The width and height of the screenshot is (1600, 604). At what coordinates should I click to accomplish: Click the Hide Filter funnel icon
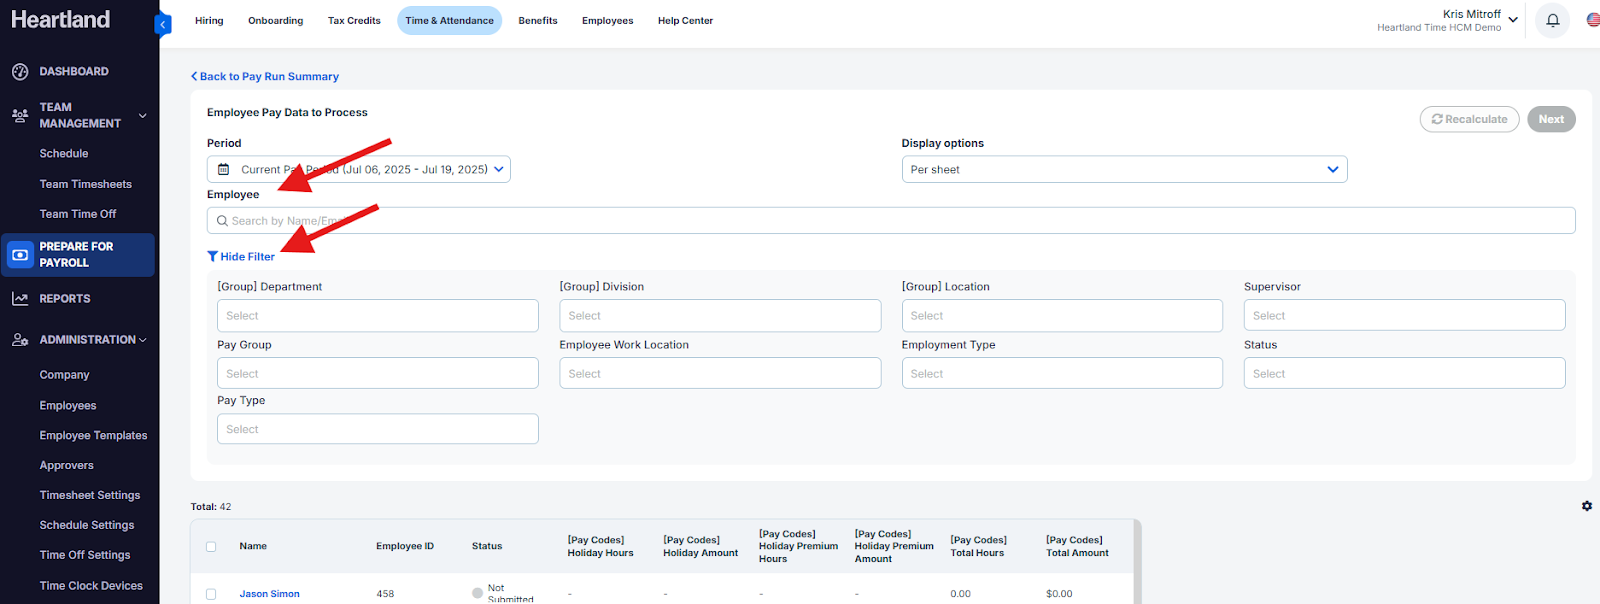[x=212, y=257]
